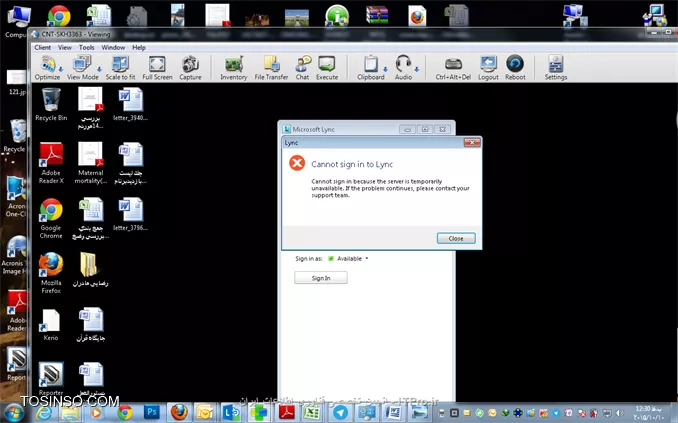Click the Optimize toolbar icon
The image size is (678, 423).
[x=47, y=68]
